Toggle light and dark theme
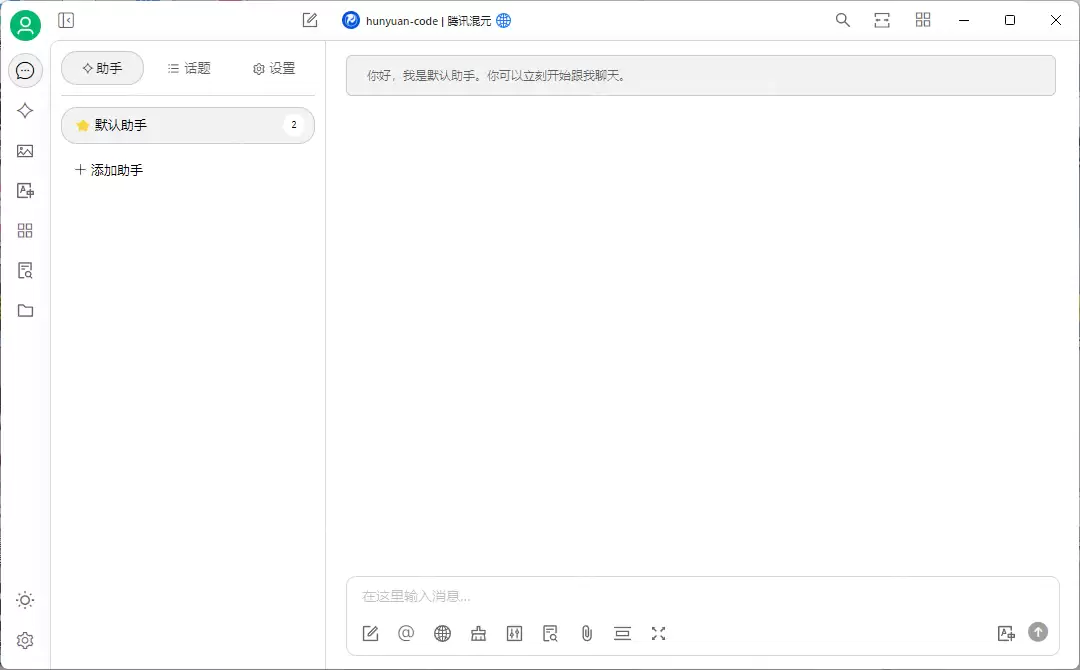Screen dimensions: 1080x670 pyautogui.click(x=25, y=600)
